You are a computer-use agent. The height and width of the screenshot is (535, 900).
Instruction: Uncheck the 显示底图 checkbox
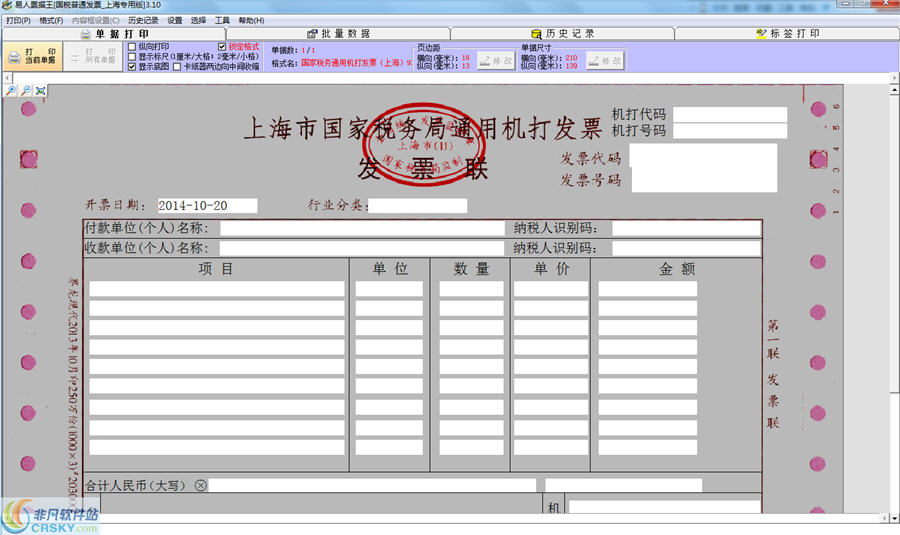132,67
